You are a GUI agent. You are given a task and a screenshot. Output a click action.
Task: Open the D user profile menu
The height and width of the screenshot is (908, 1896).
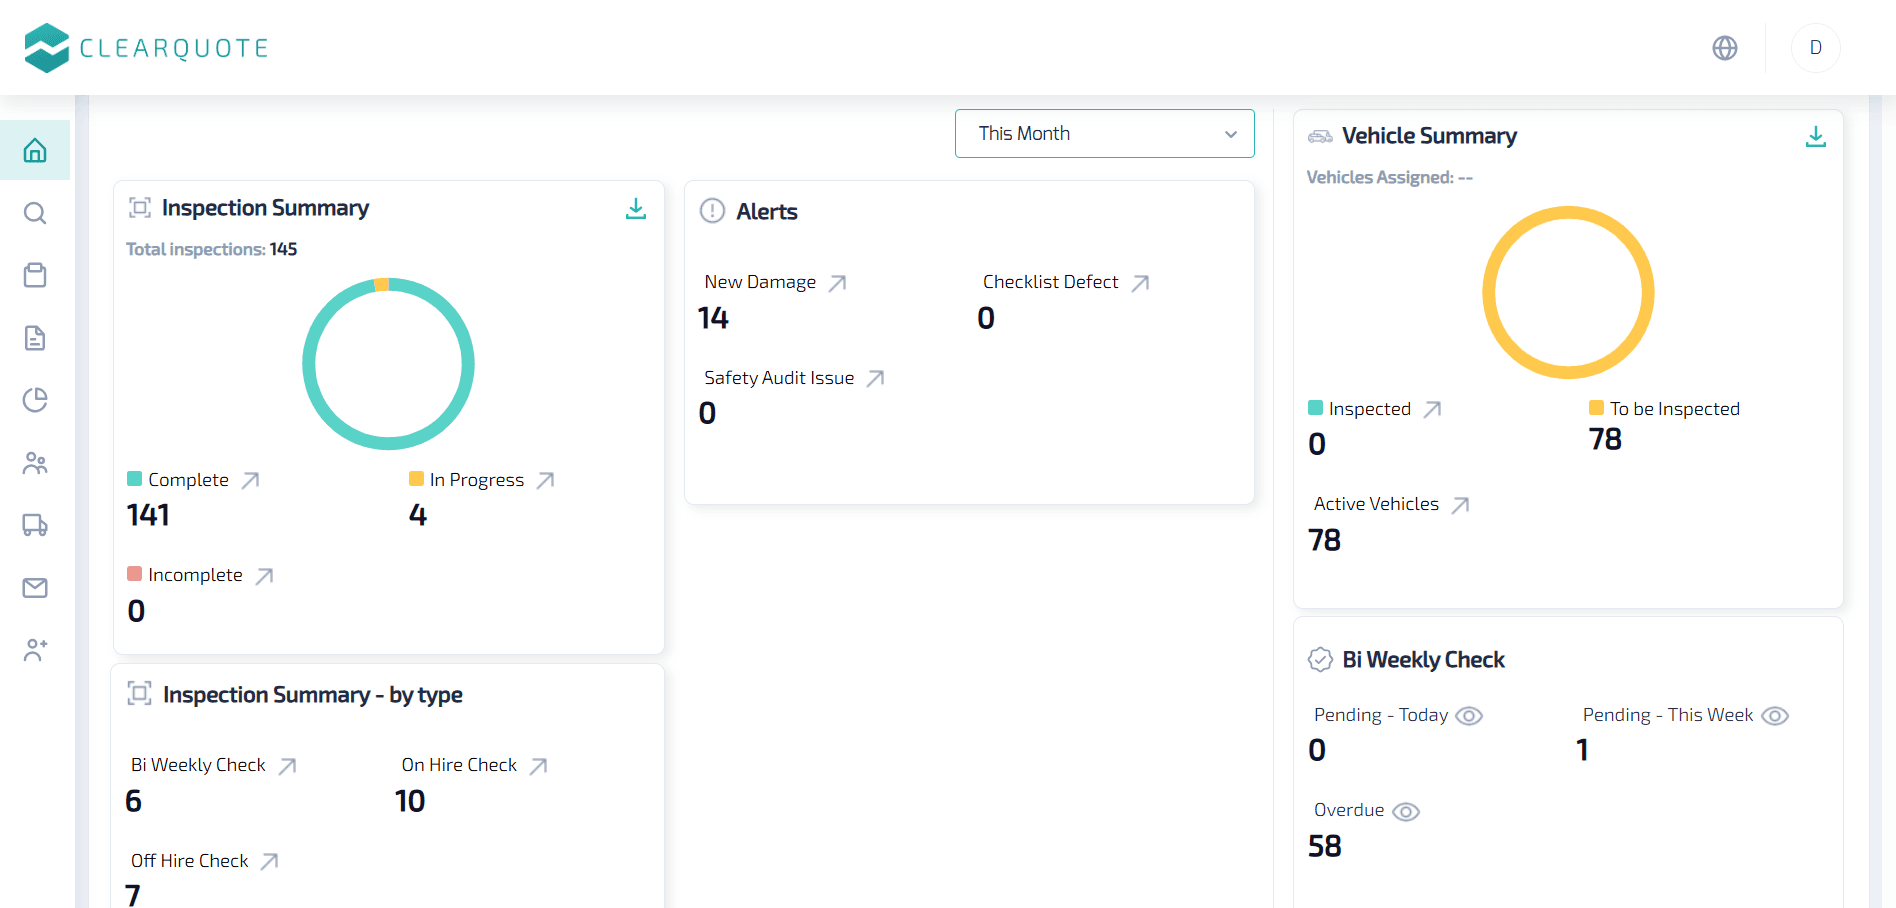(1816, 48)
